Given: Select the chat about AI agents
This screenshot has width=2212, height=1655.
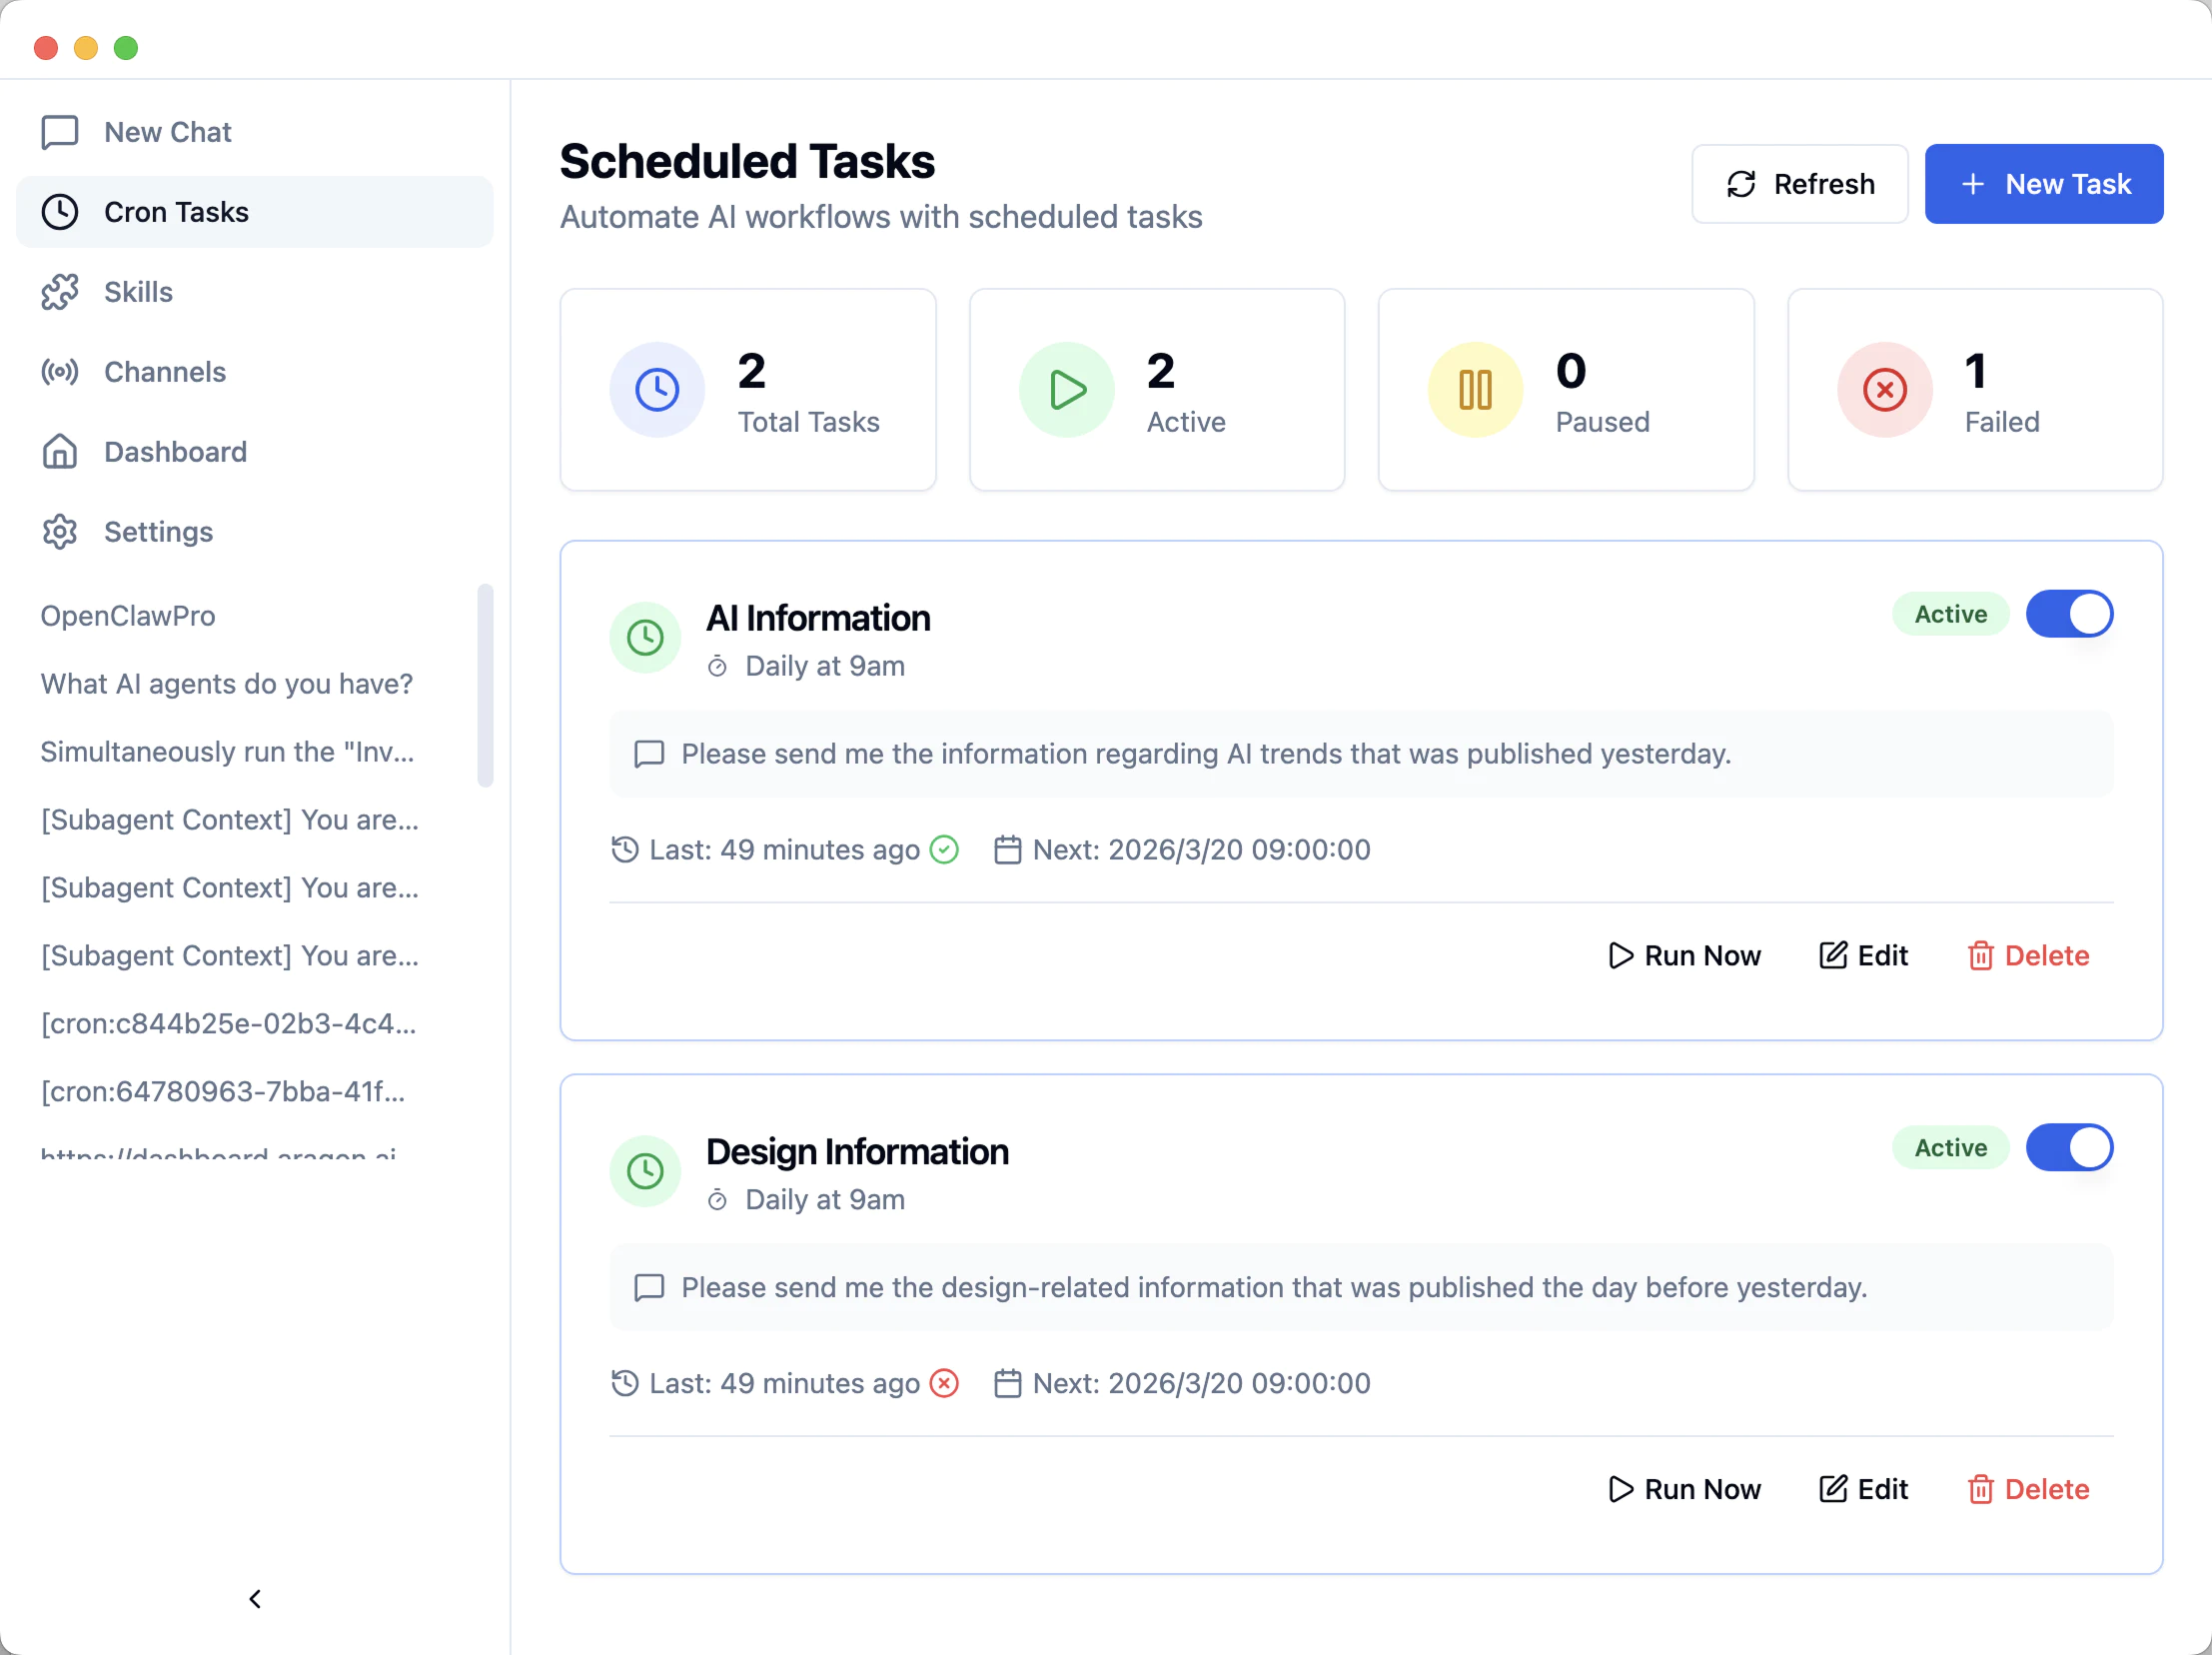Looking at the screenshot, I should [x=227, y=683].
